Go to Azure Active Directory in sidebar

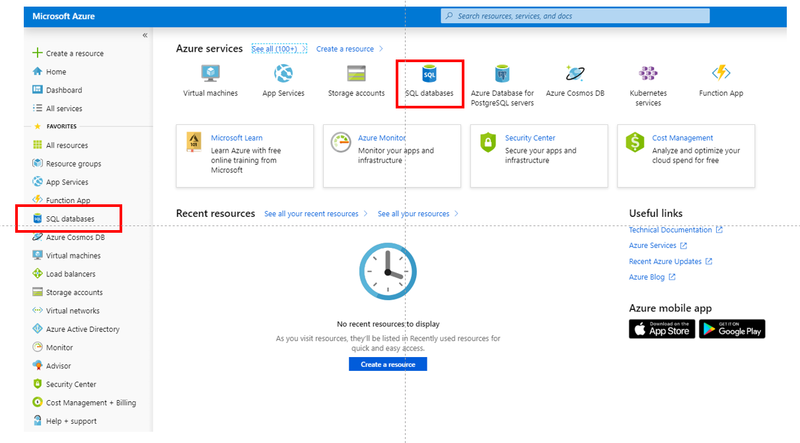82,329
